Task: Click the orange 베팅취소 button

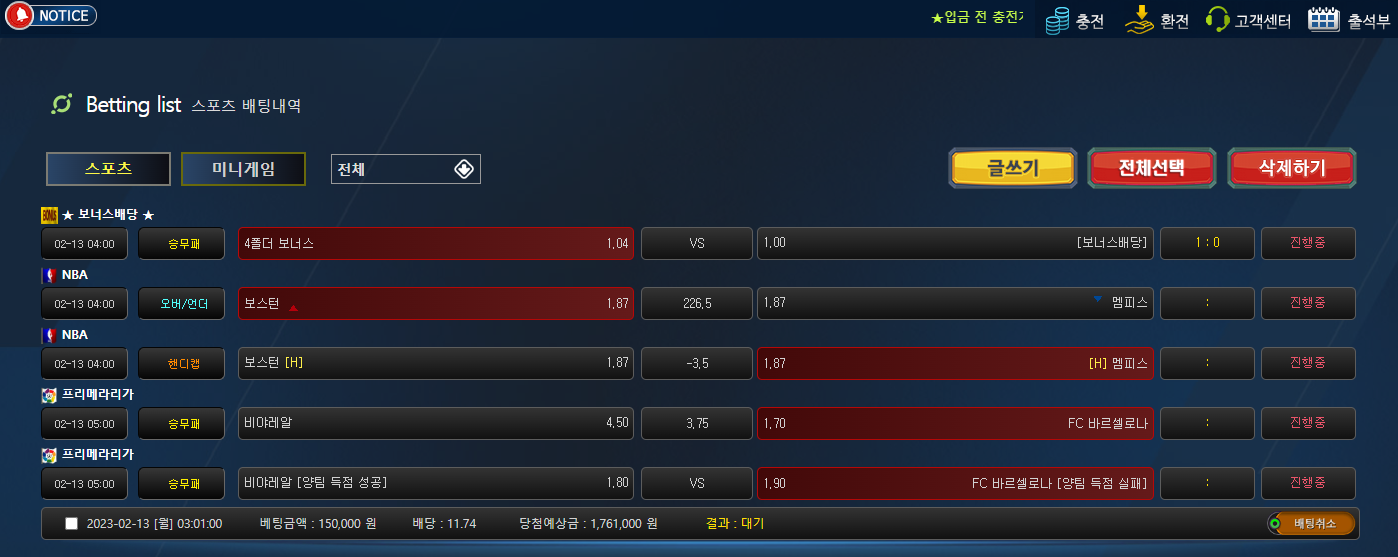Action: (x=1311, y=523)
